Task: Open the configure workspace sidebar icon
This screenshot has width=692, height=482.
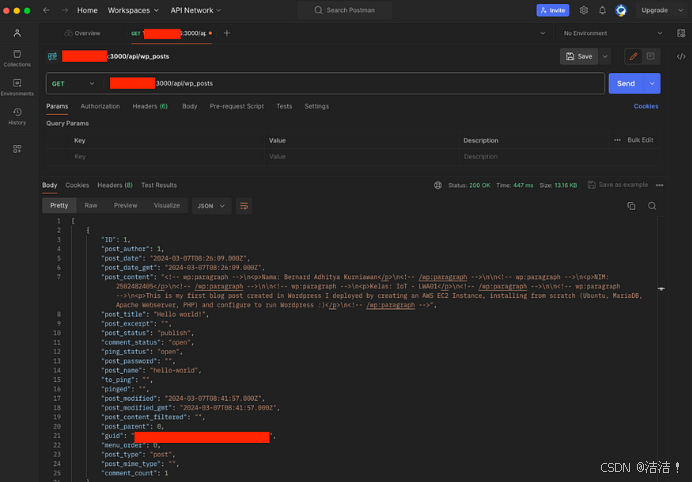Action: coord(17,149)
